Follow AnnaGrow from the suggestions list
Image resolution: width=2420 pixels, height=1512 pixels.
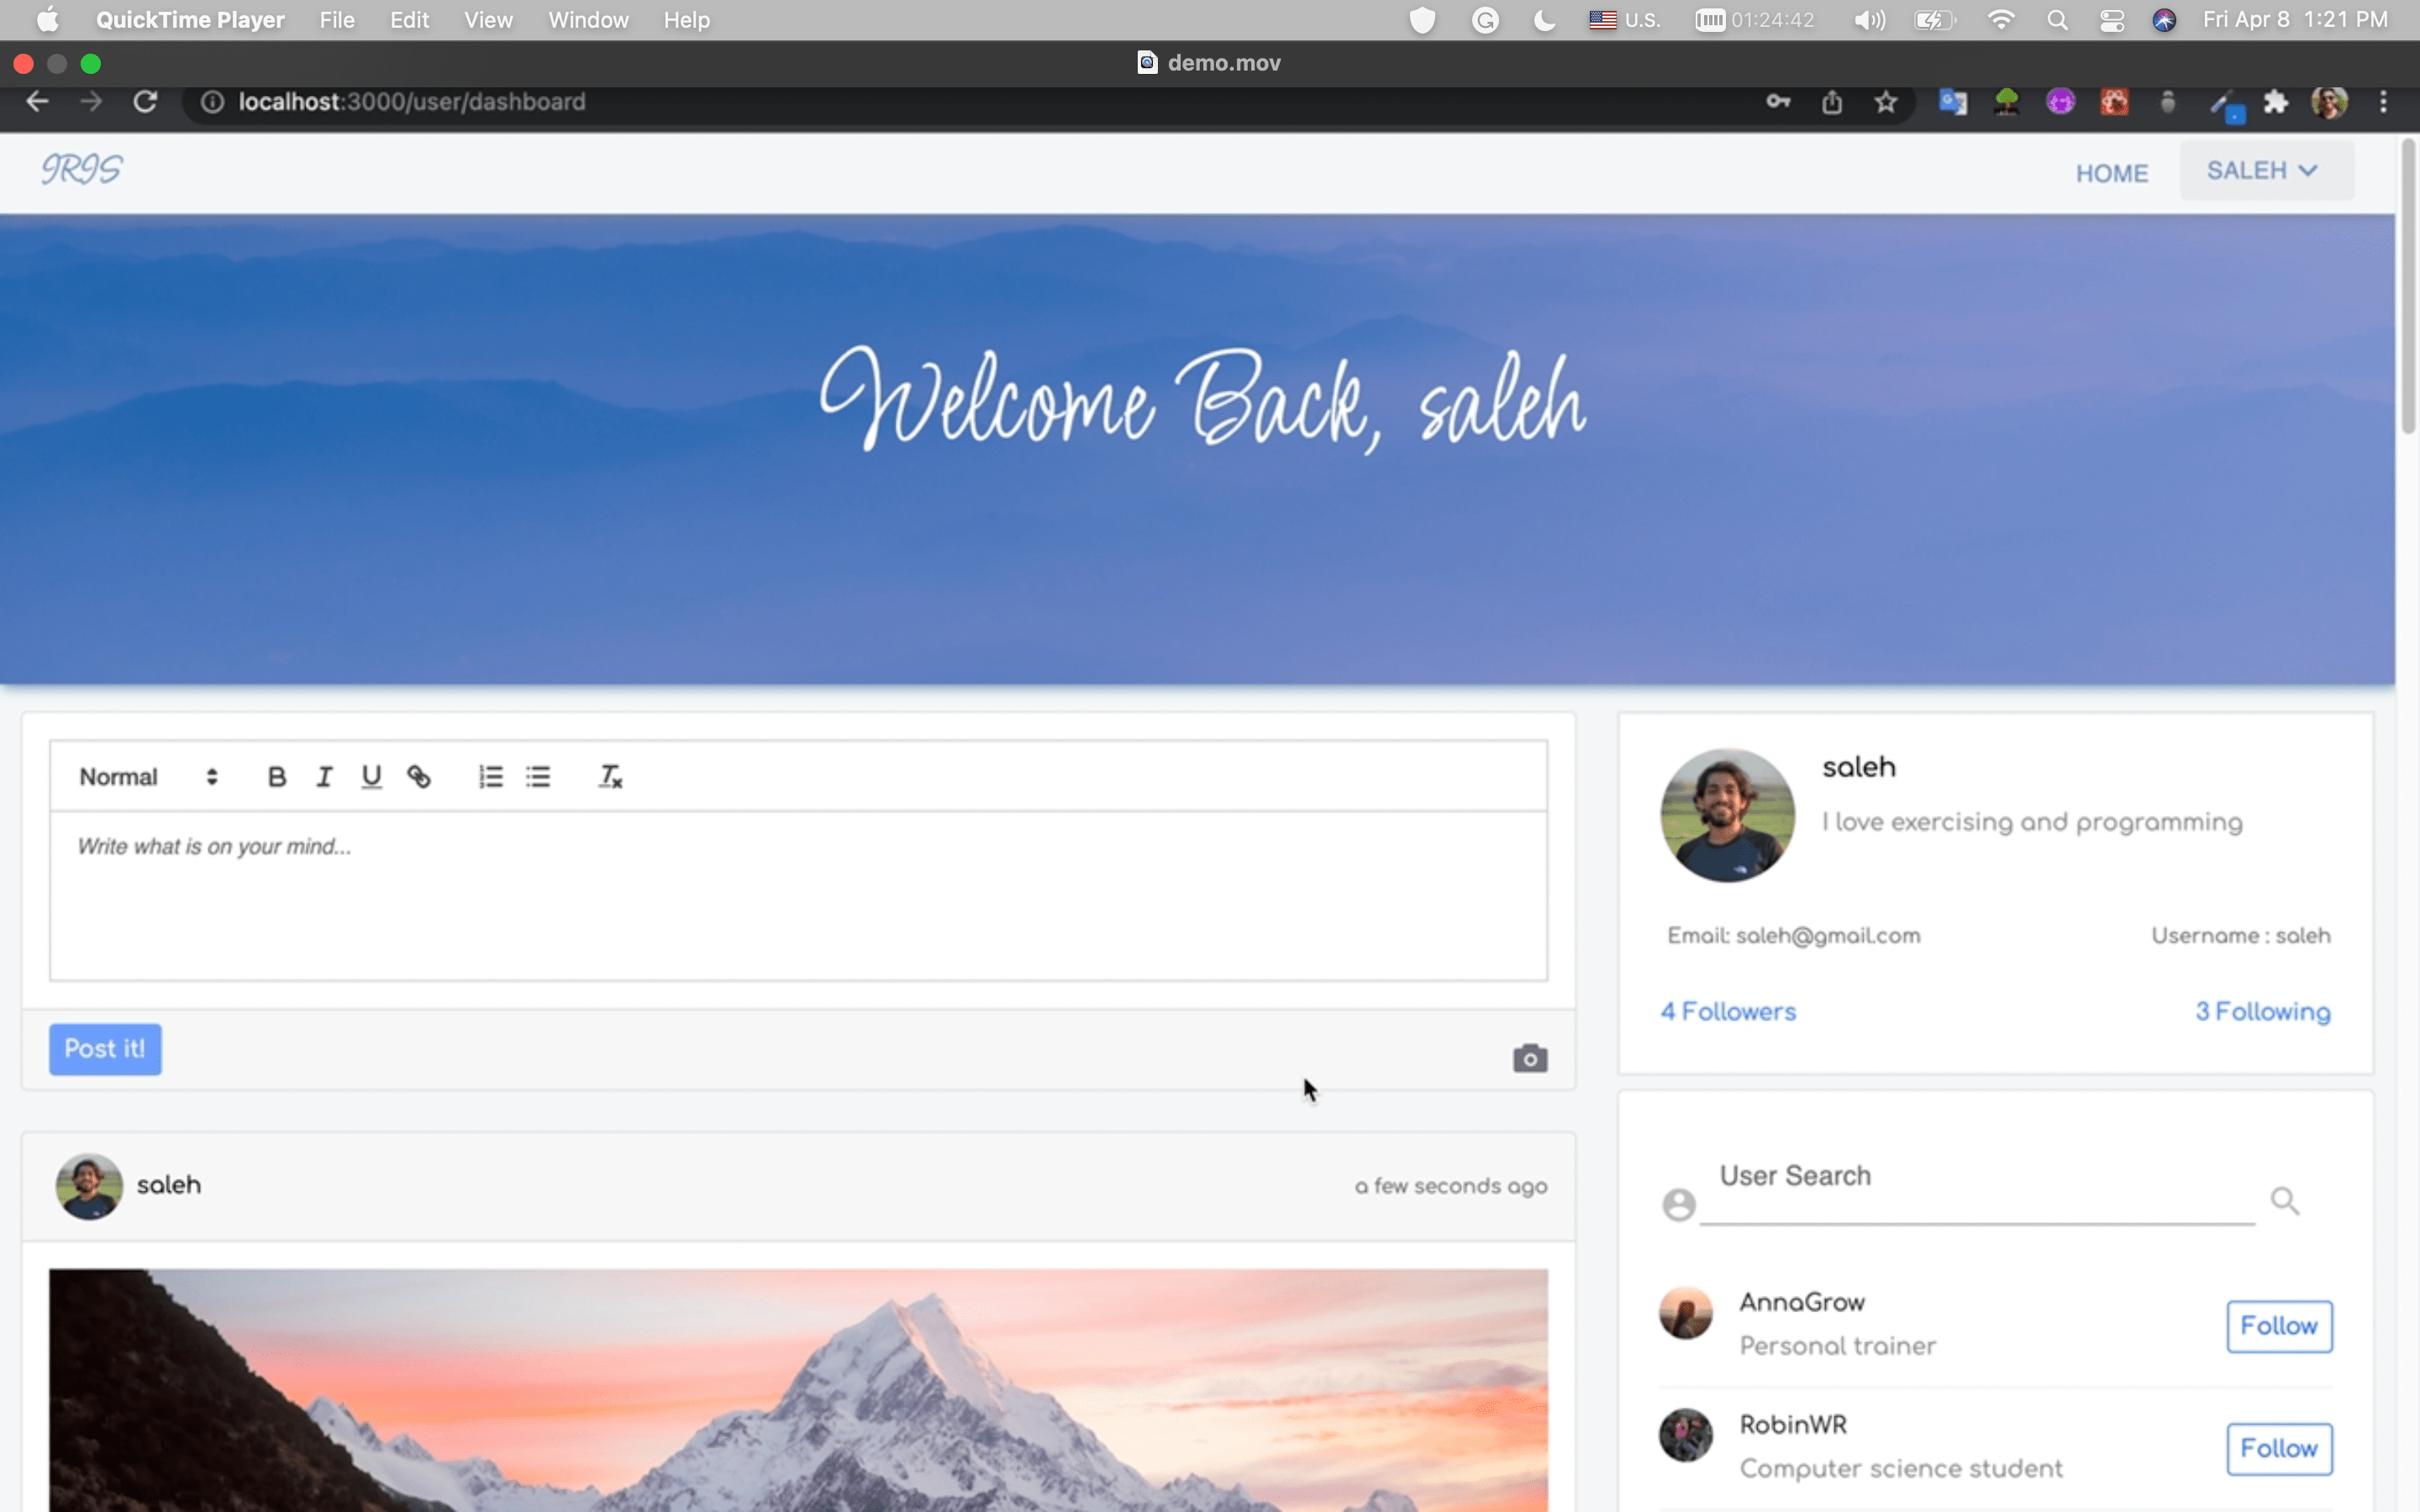pyautogui.click(x=2278, y=1326)
